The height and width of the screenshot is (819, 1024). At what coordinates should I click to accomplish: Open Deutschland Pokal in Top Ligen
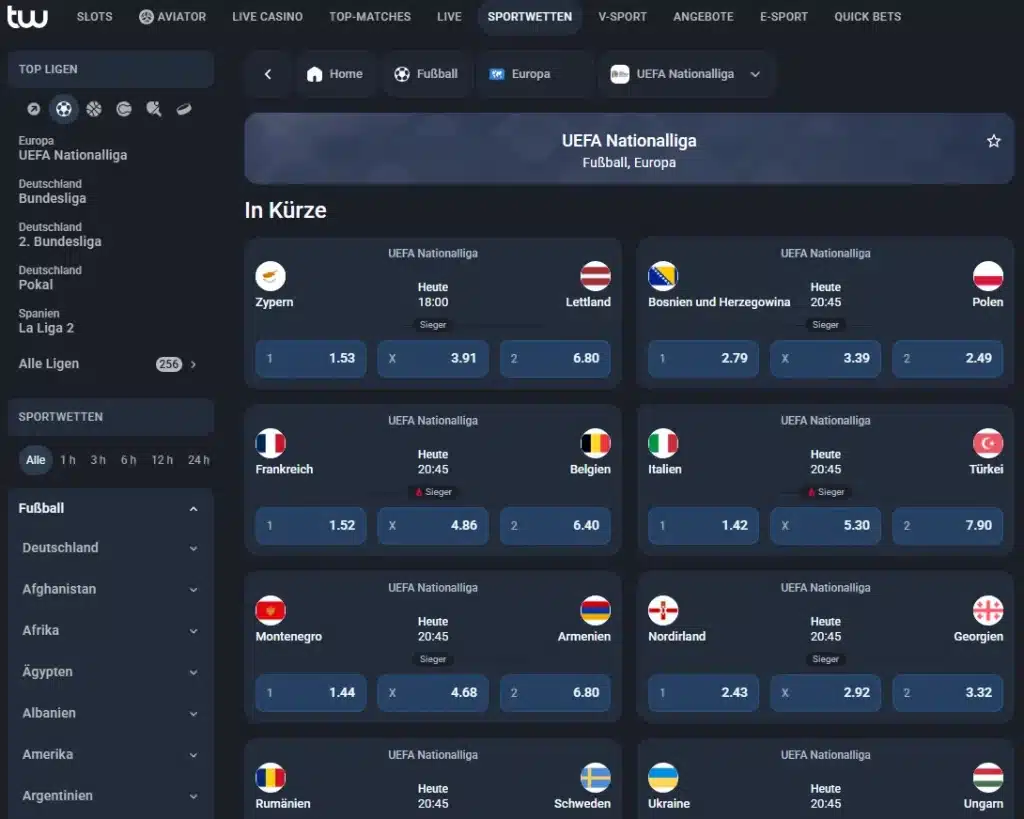tap(50, 278)
